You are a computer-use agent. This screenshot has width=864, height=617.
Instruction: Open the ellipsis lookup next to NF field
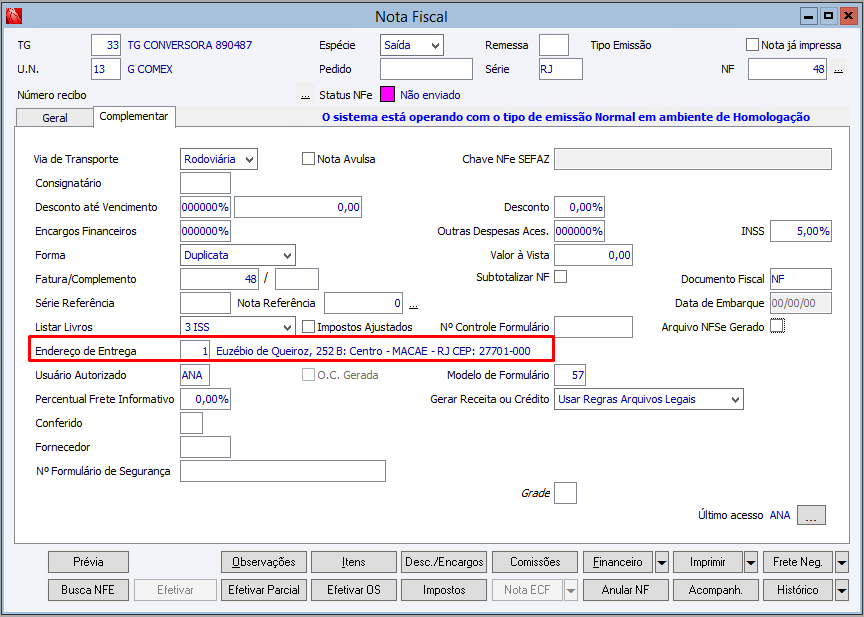838,70
